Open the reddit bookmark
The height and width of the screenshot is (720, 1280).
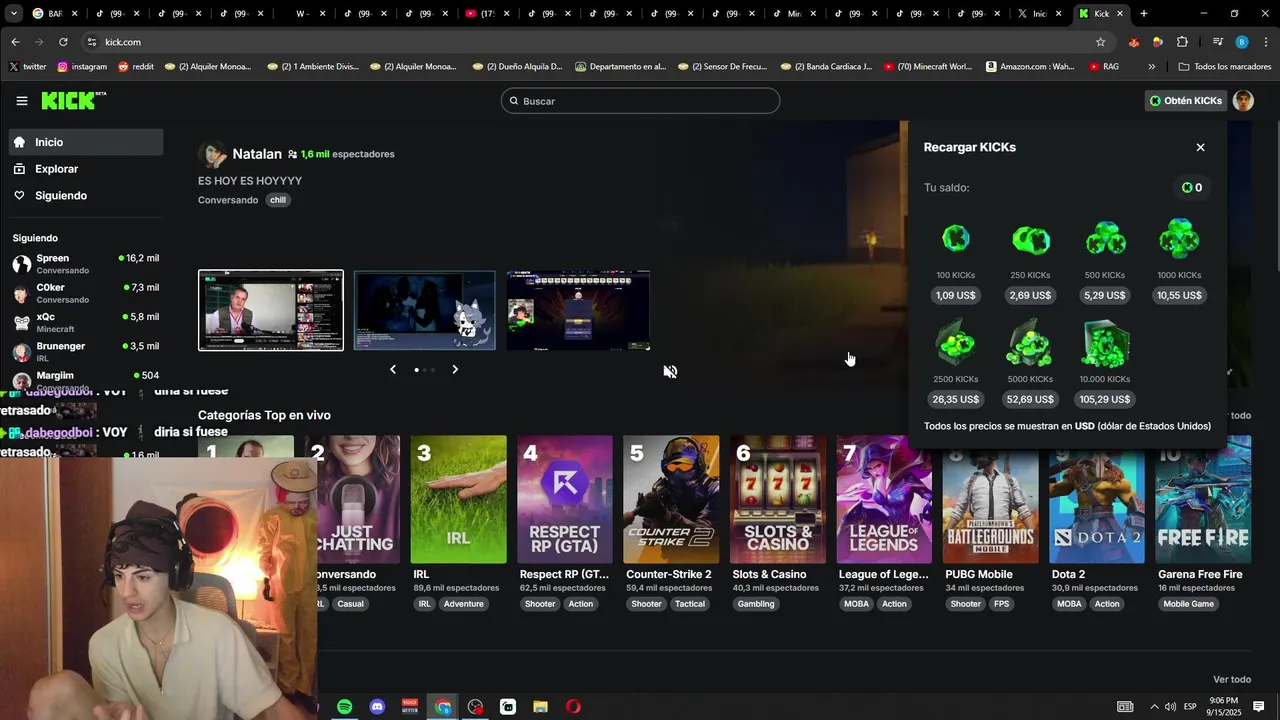pyautogui.click(x=136, y=67)
